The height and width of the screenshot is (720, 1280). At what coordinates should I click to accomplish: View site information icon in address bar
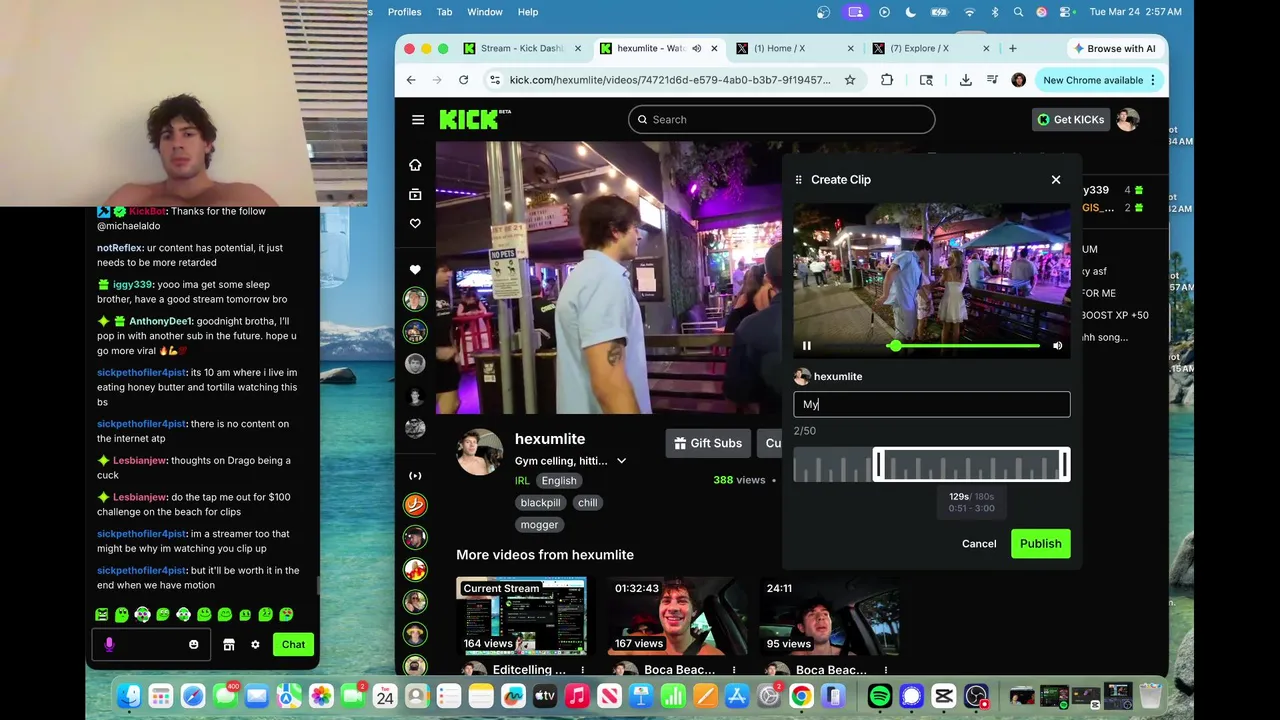pos(495,80)
